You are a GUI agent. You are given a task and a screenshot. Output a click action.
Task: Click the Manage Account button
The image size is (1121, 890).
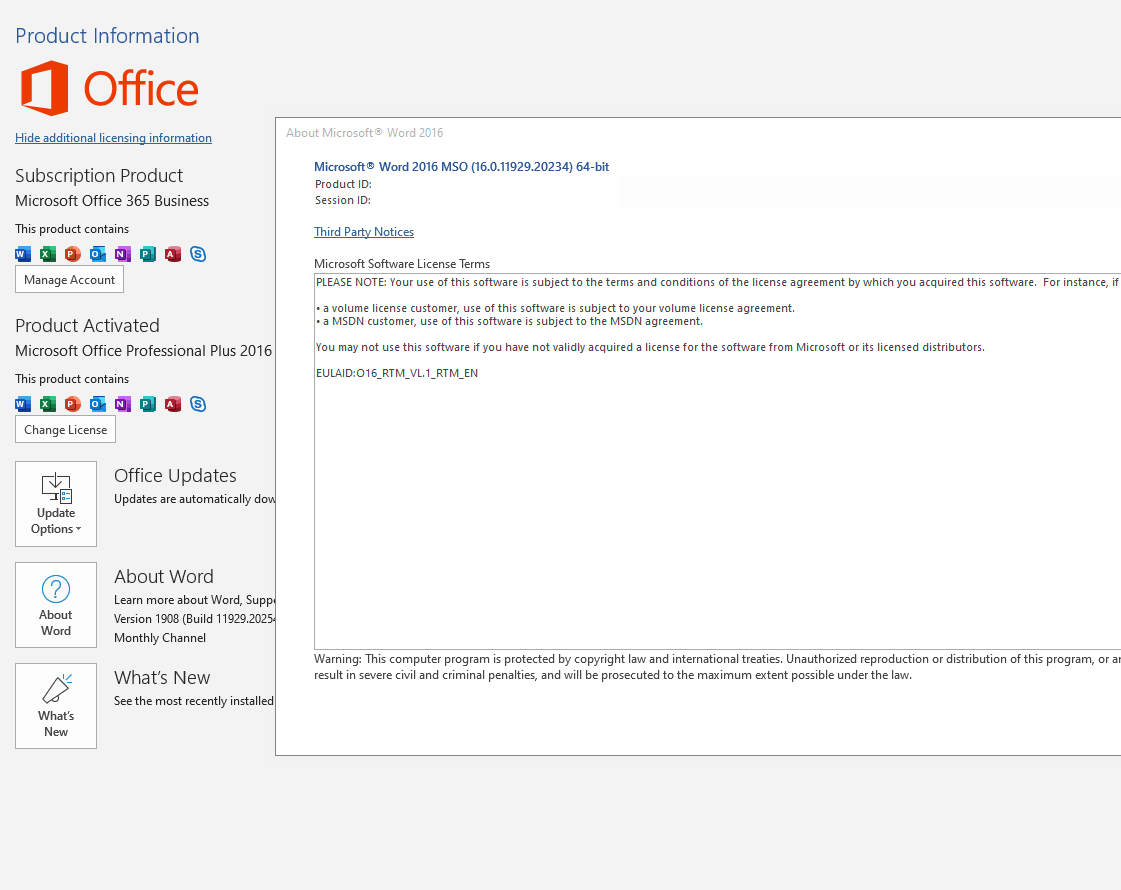(69, 280)
